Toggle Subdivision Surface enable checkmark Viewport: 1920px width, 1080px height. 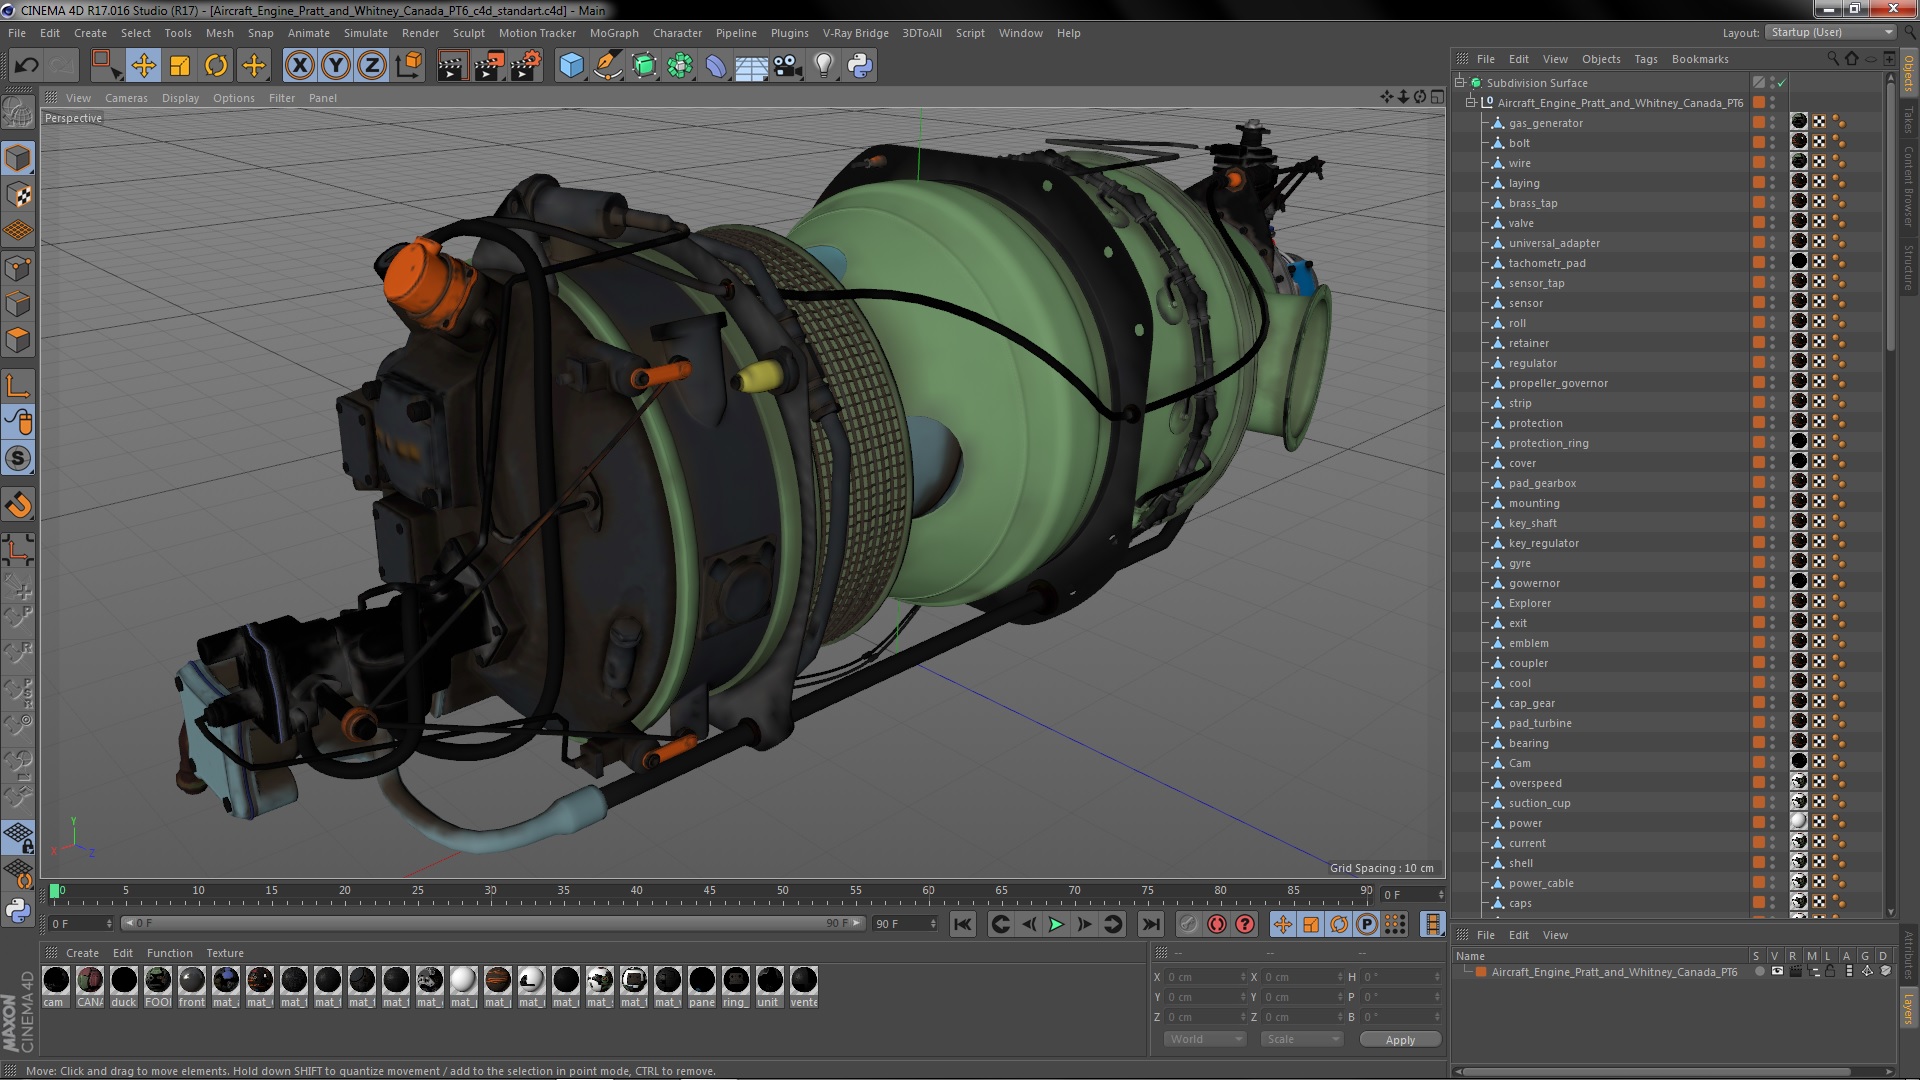(1782, 83)
